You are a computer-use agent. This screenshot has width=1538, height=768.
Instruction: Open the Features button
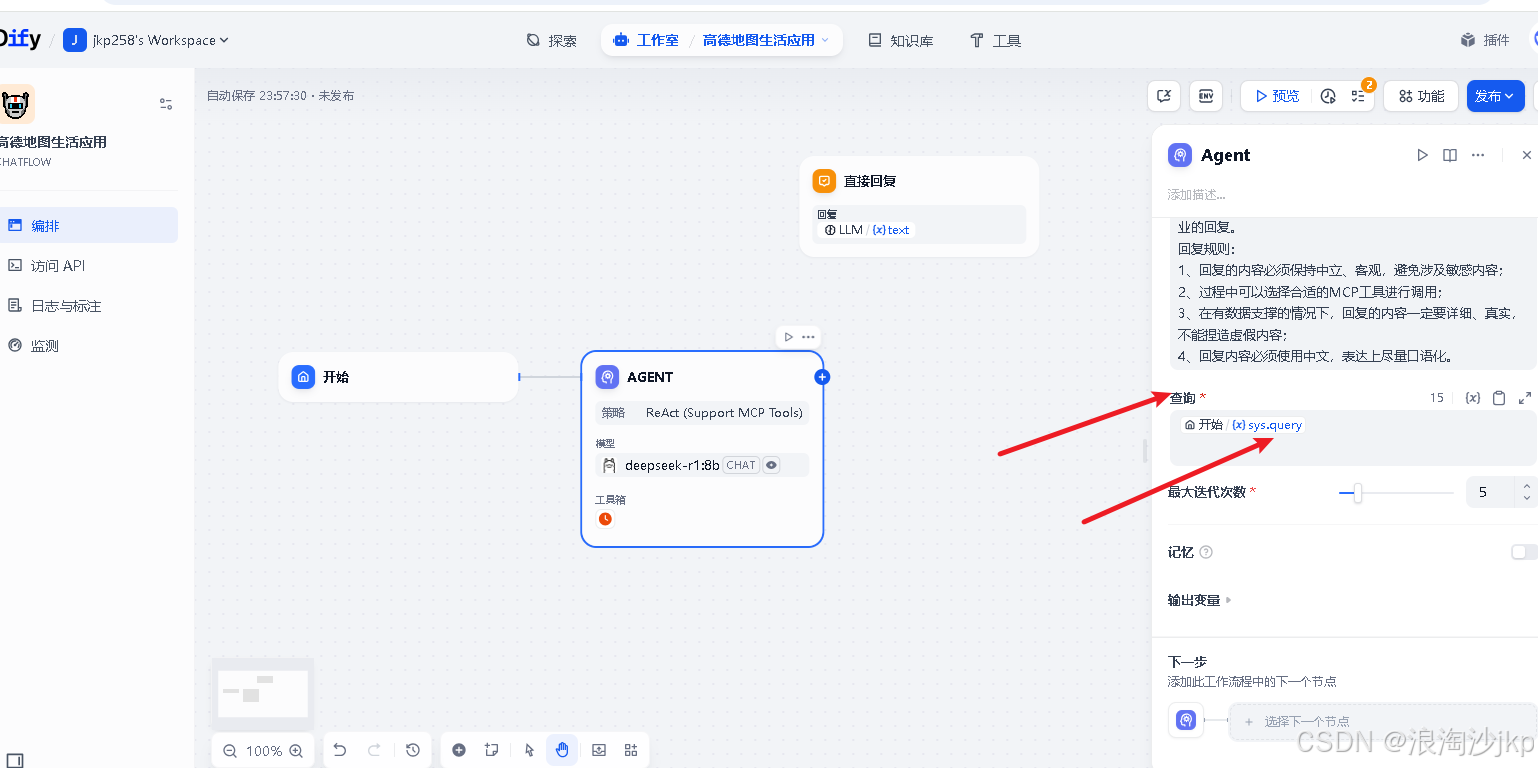(1421, 96)
